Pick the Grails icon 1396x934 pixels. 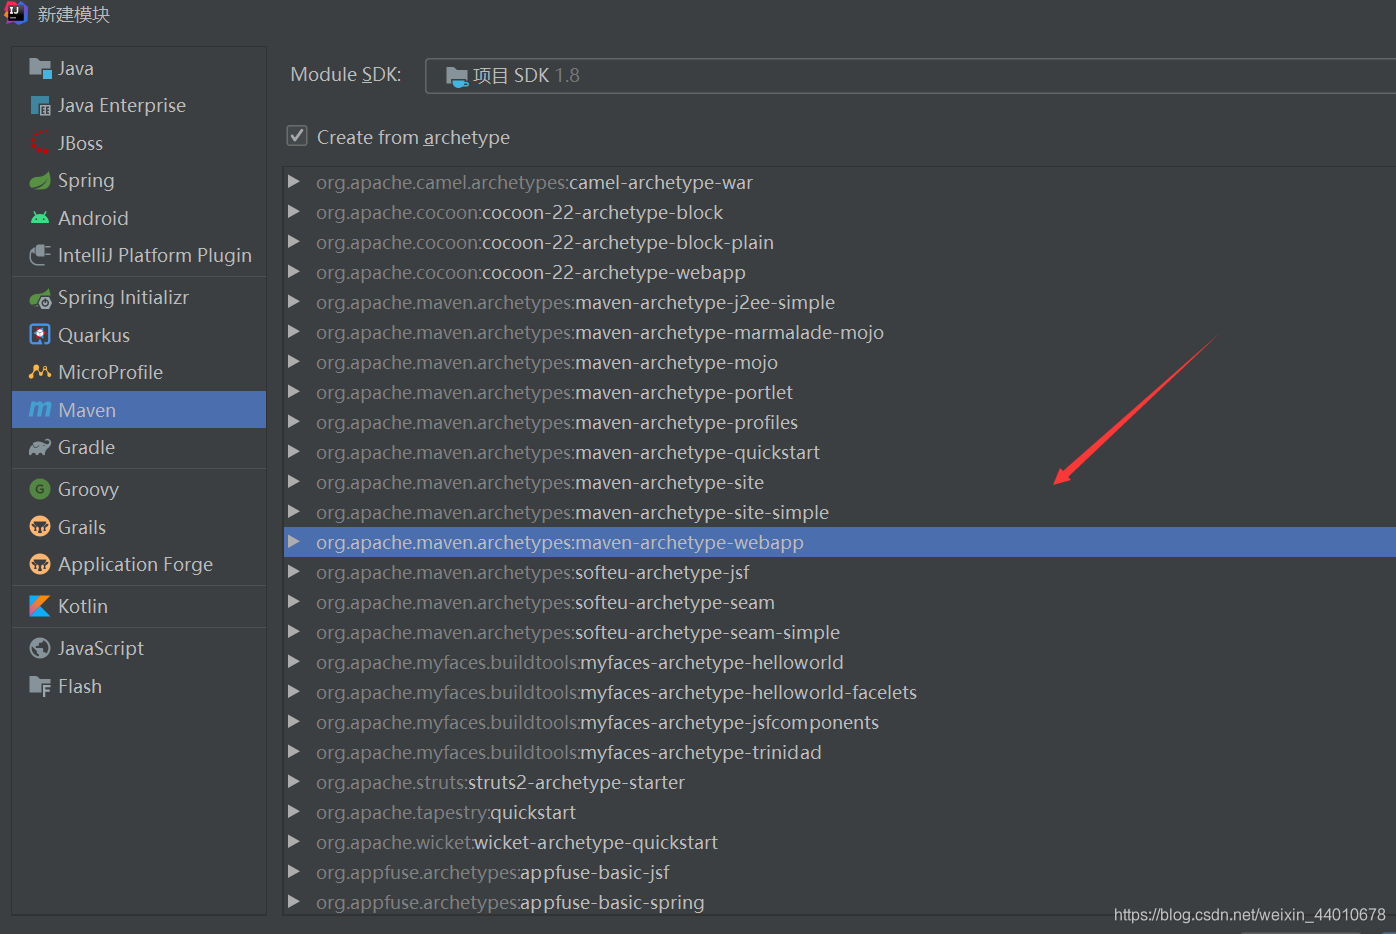click(x=40, y=527)
